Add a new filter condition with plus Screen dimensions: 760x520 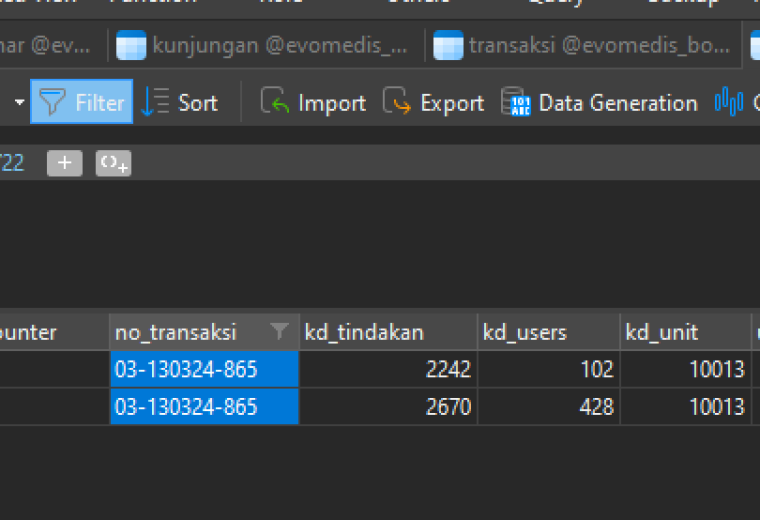[64, 163]
